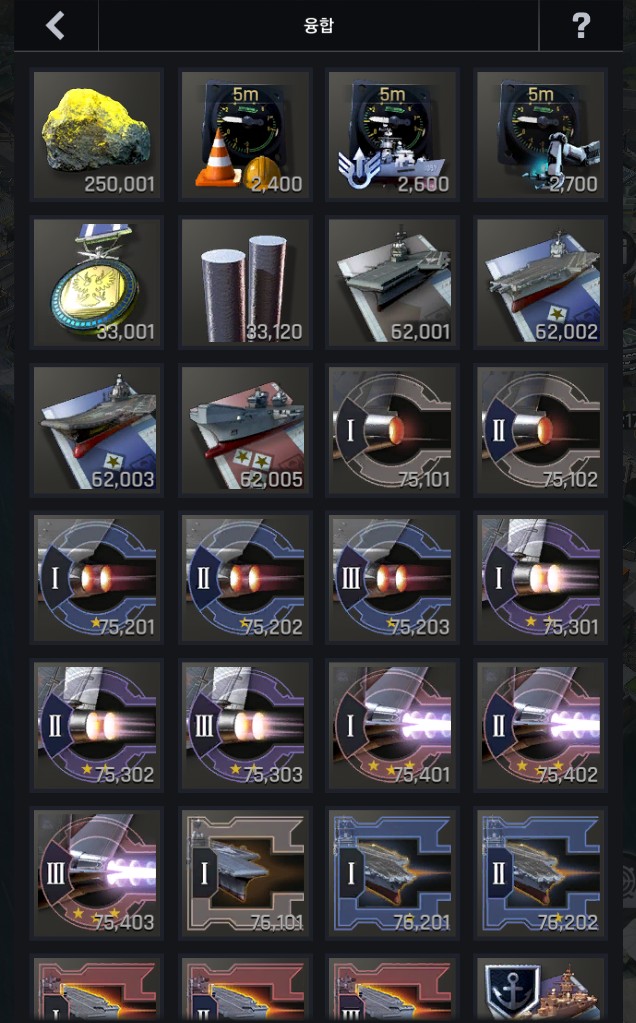Select grey engine part II 75,102
636x1023 pixels.
click(541, 429)
